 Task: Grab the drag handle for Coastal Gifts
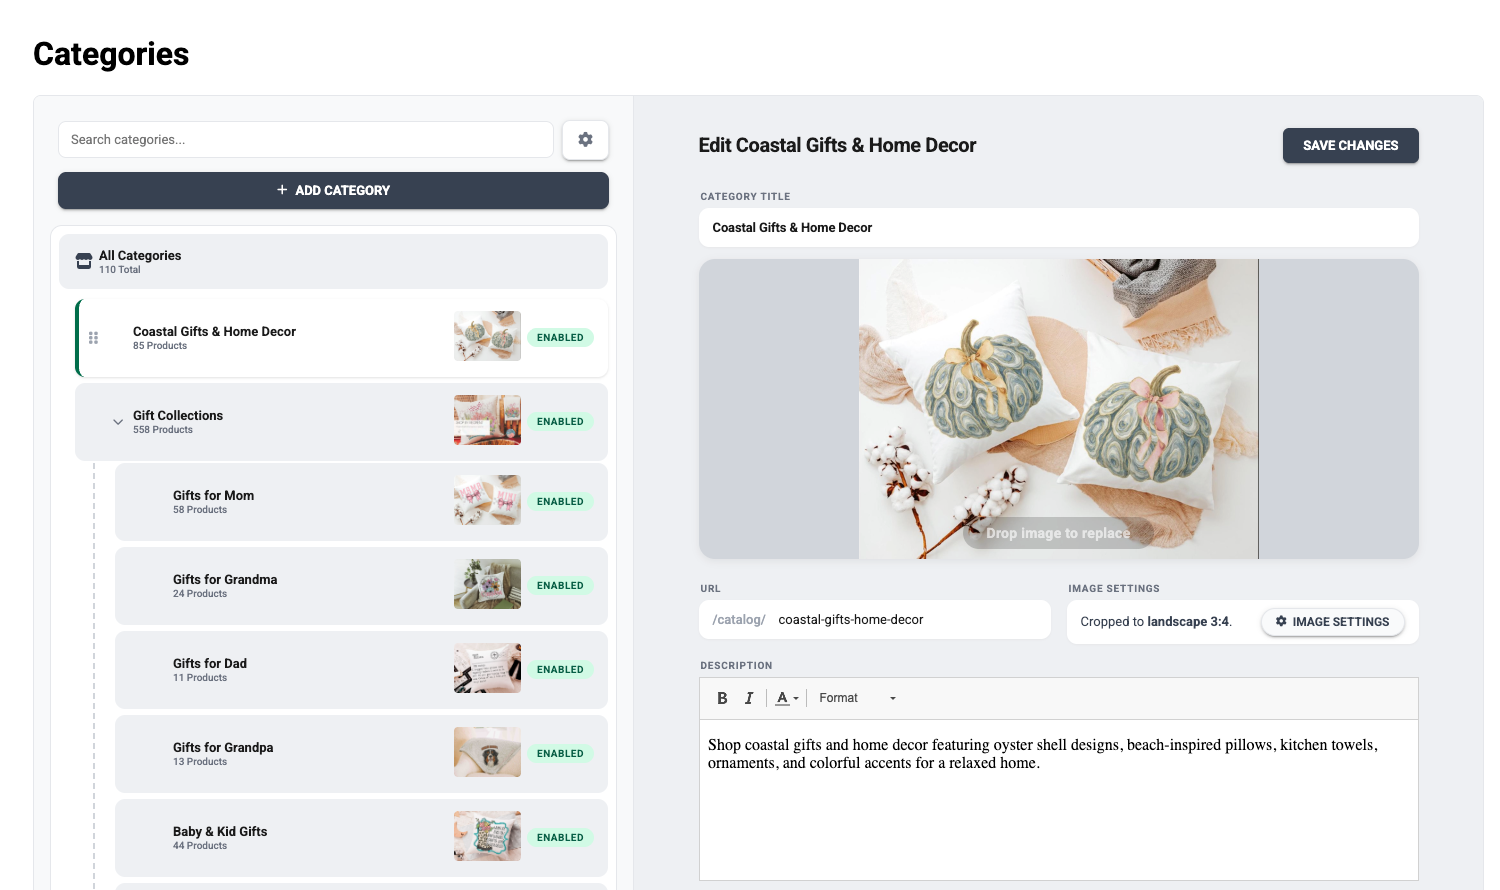pyautogui.click(x=93, y=338)
